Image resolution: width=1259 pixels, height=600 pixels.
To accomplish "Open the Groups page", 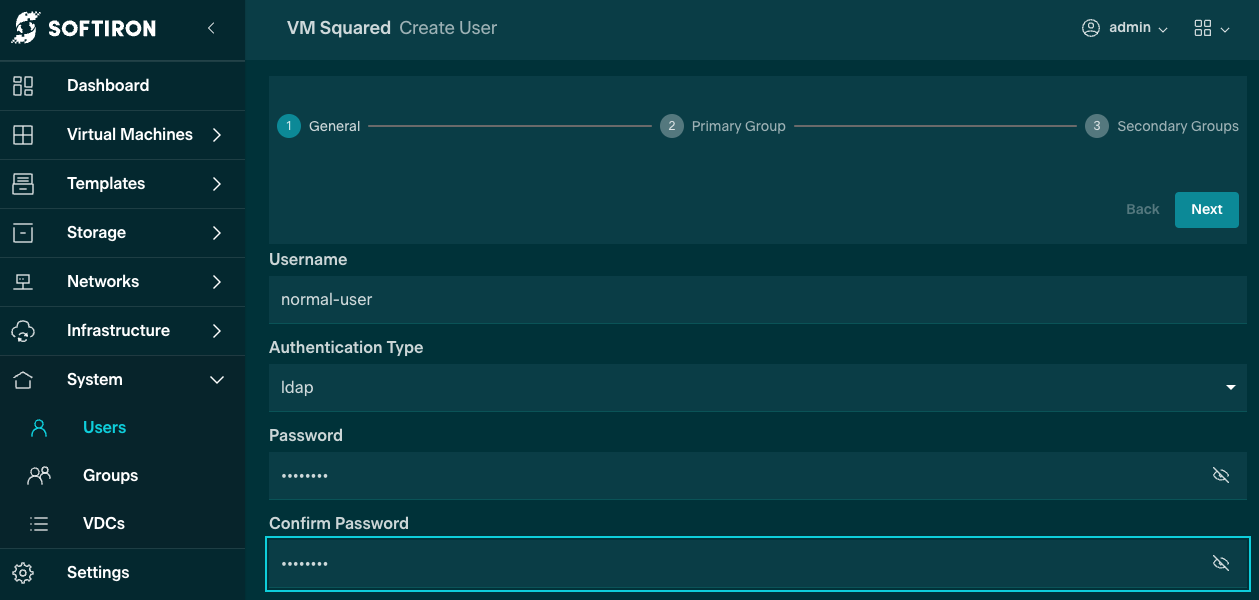I will [110, 476].
